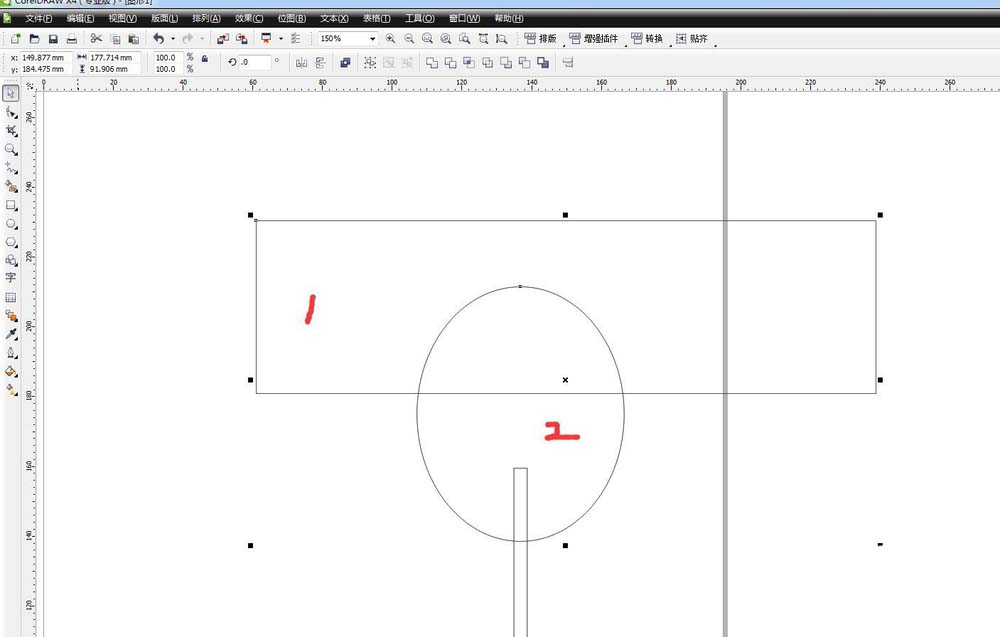1000x637 pixels.
Task: Toggle the lock ratio padlock
Action: pyautogui.click(x=205, y=59)
